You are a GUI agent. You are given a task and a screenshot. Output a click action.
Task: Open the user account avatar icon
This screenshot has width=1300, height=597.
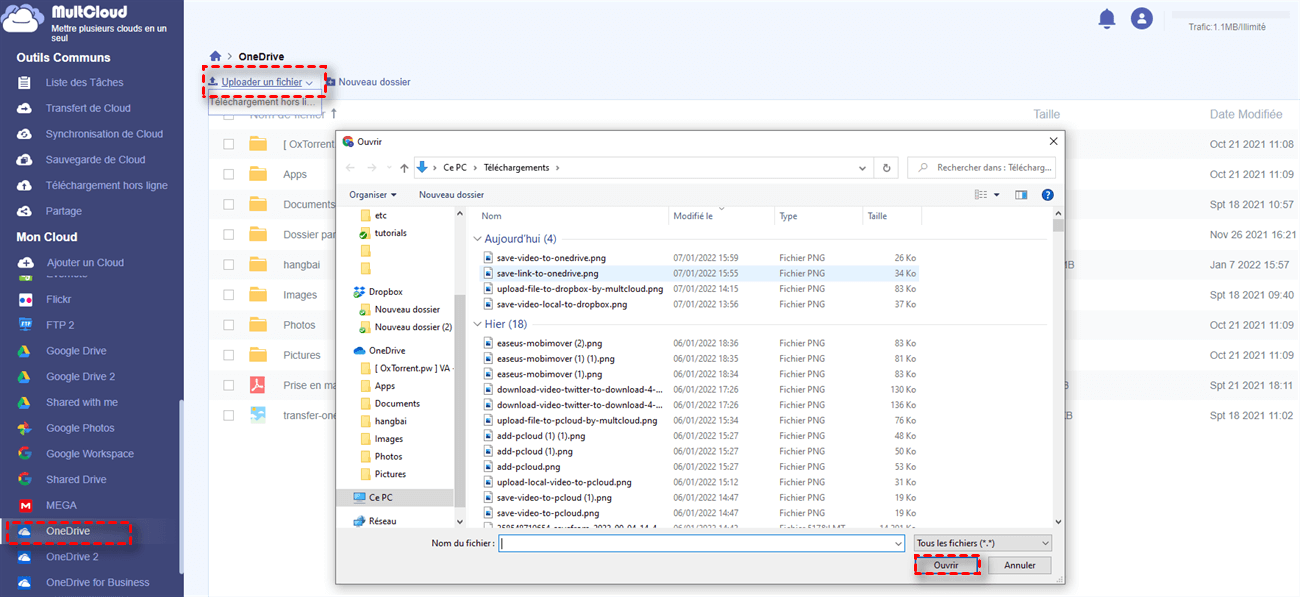(1141, 18)
